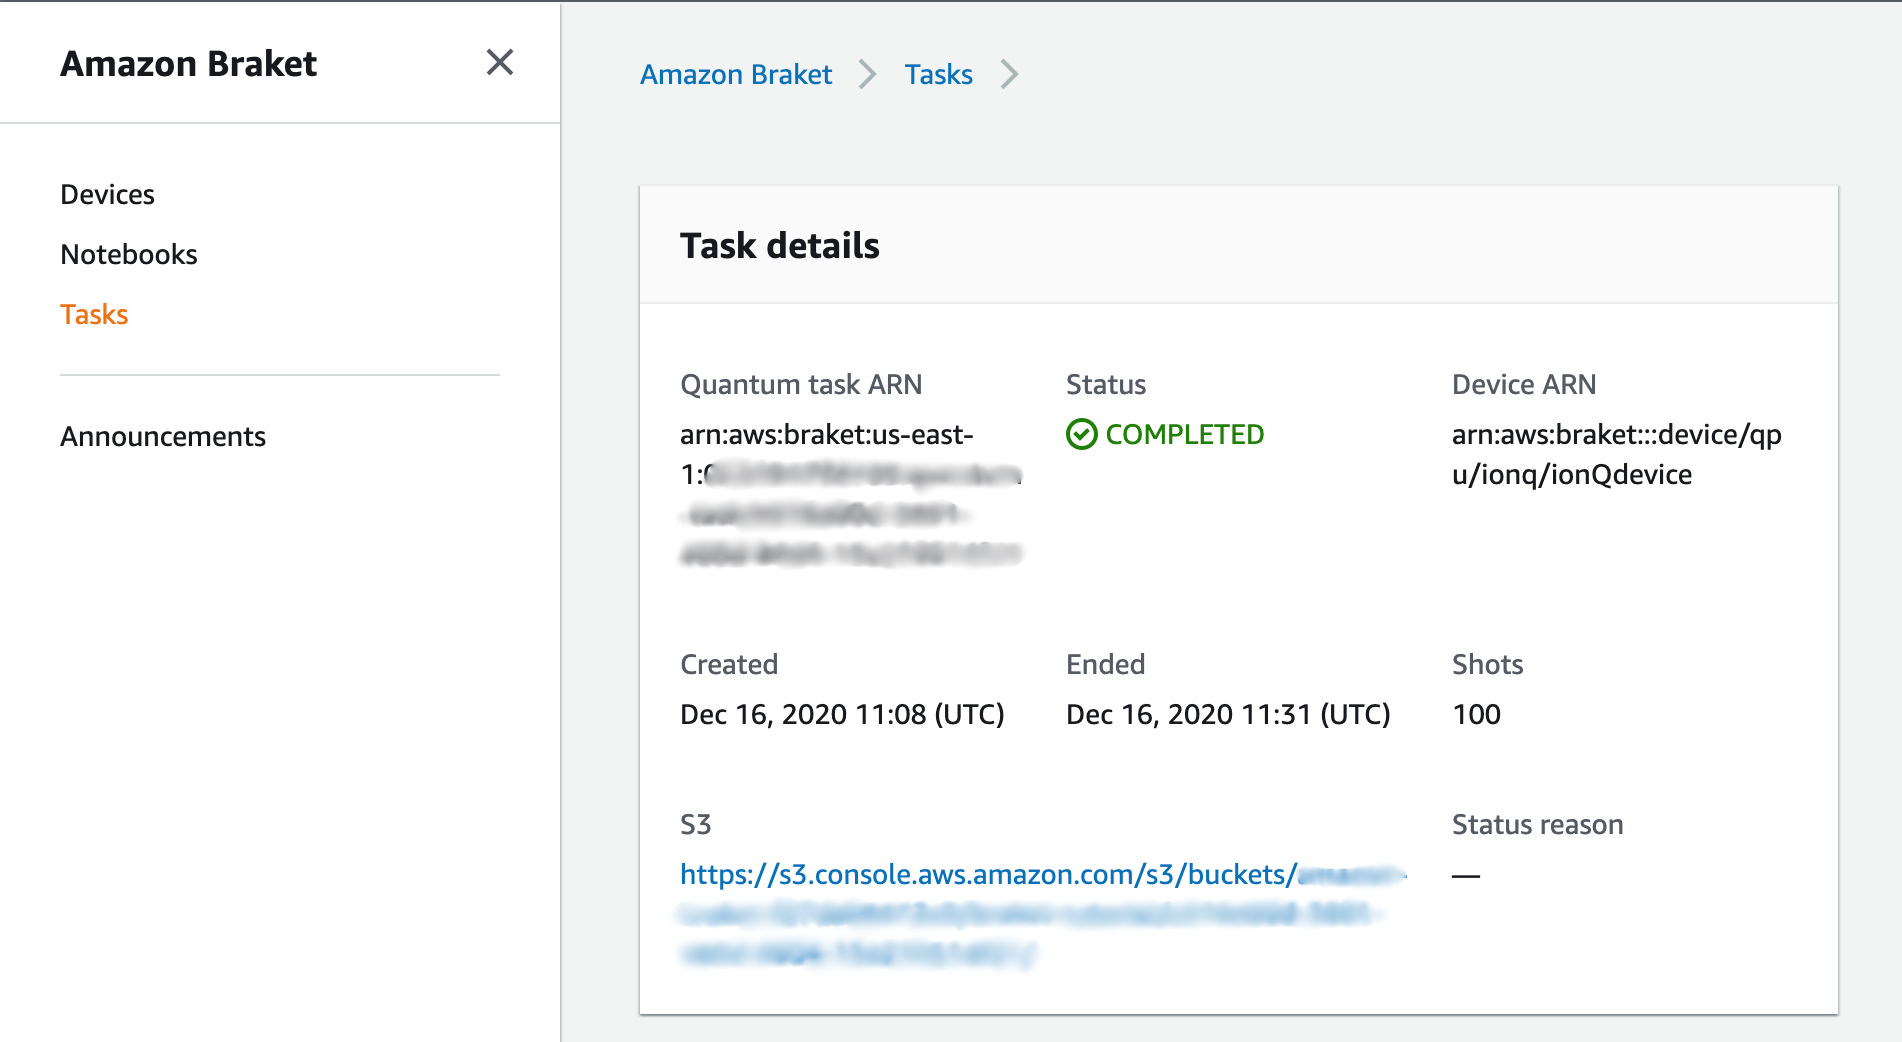Close the Amazon Braket side panel
1902x1042 pixels.
500,63
